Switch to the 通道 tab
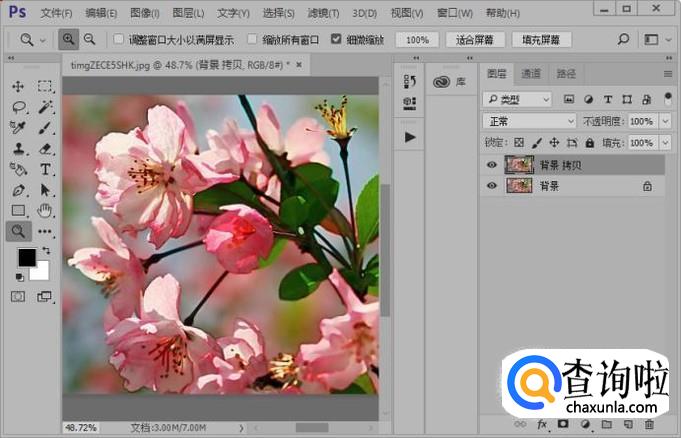 pyautogui.click(x=531, y=74)
